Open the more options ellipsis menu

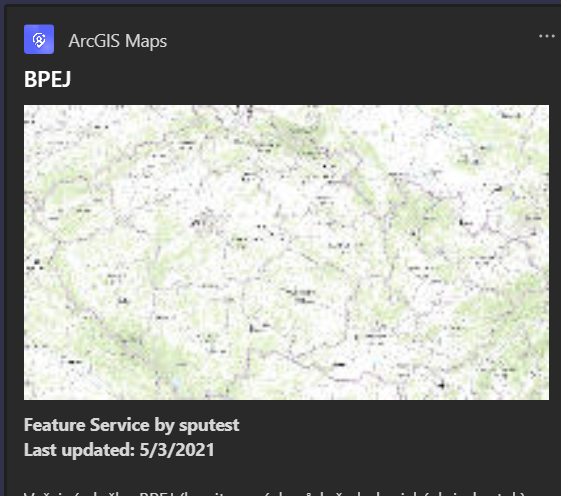tap(547, 36)
